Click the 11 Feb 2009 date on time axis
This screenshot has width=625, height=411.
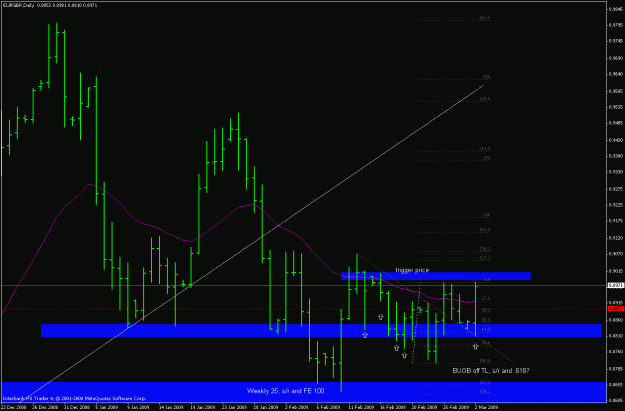point(360,407)
